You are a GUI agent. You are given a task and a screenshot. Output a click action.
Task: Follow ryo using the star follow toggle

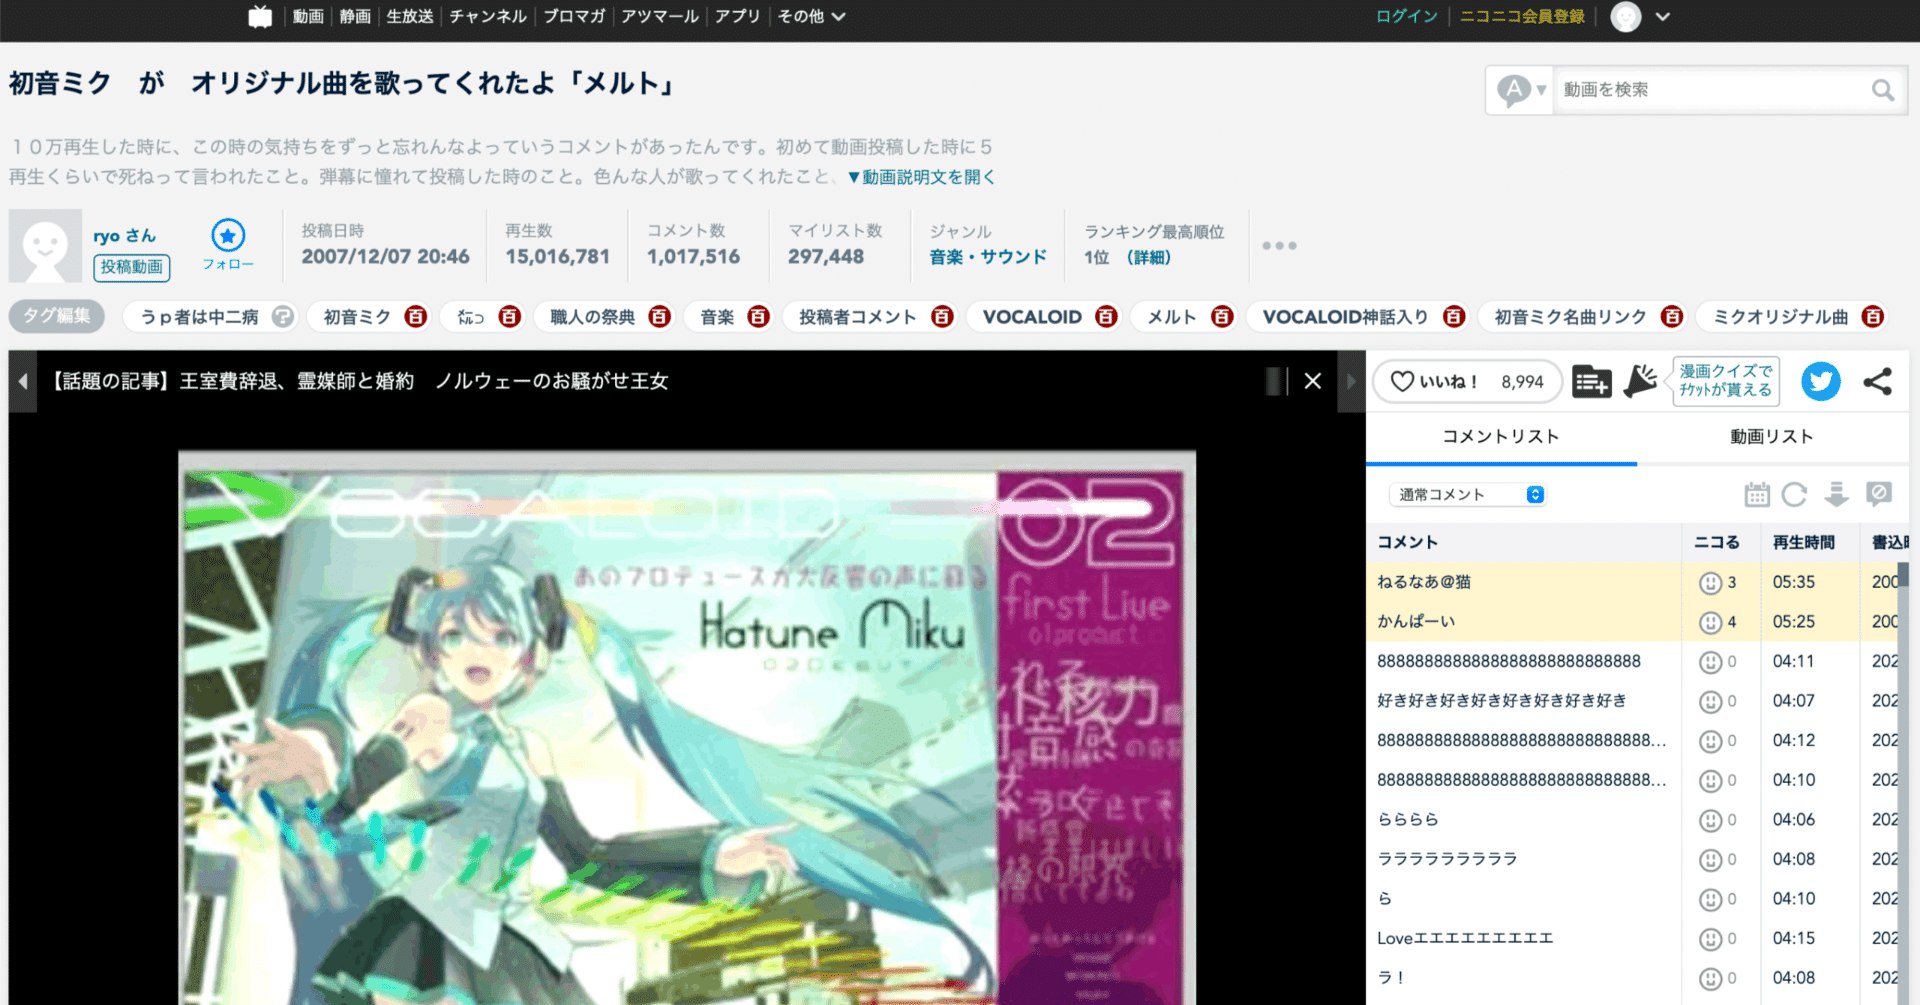[x=228, y=237]
